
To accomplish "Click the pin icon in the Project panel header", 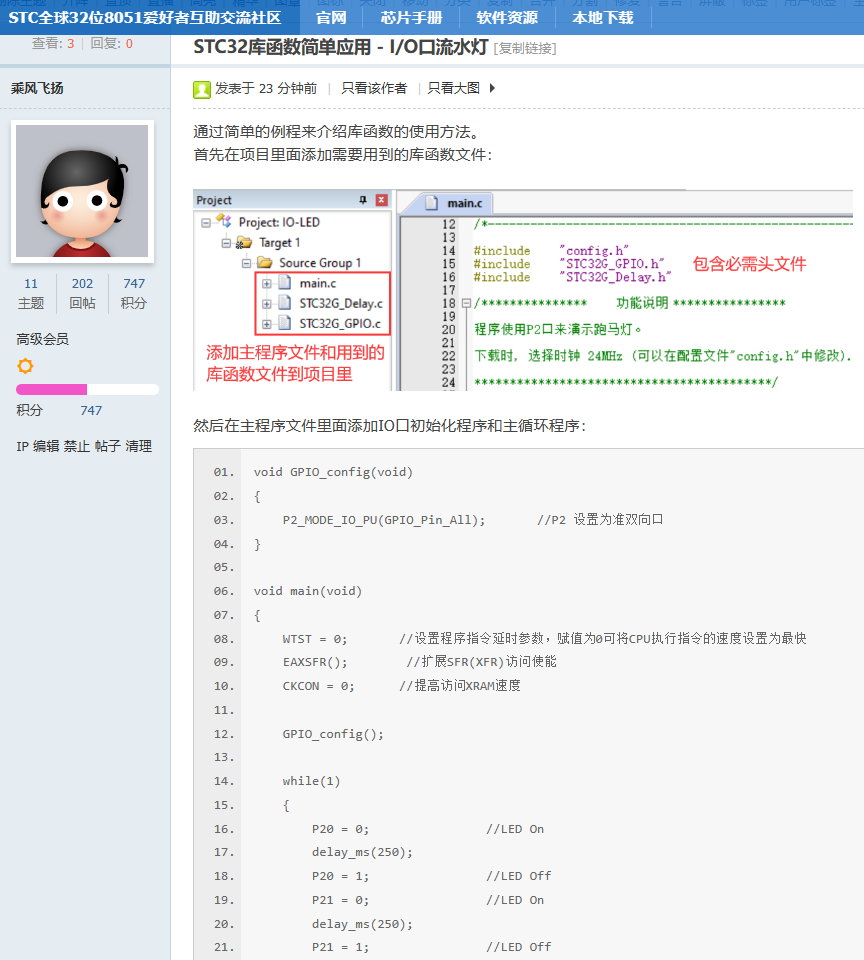I will click(x=363, y=200).
